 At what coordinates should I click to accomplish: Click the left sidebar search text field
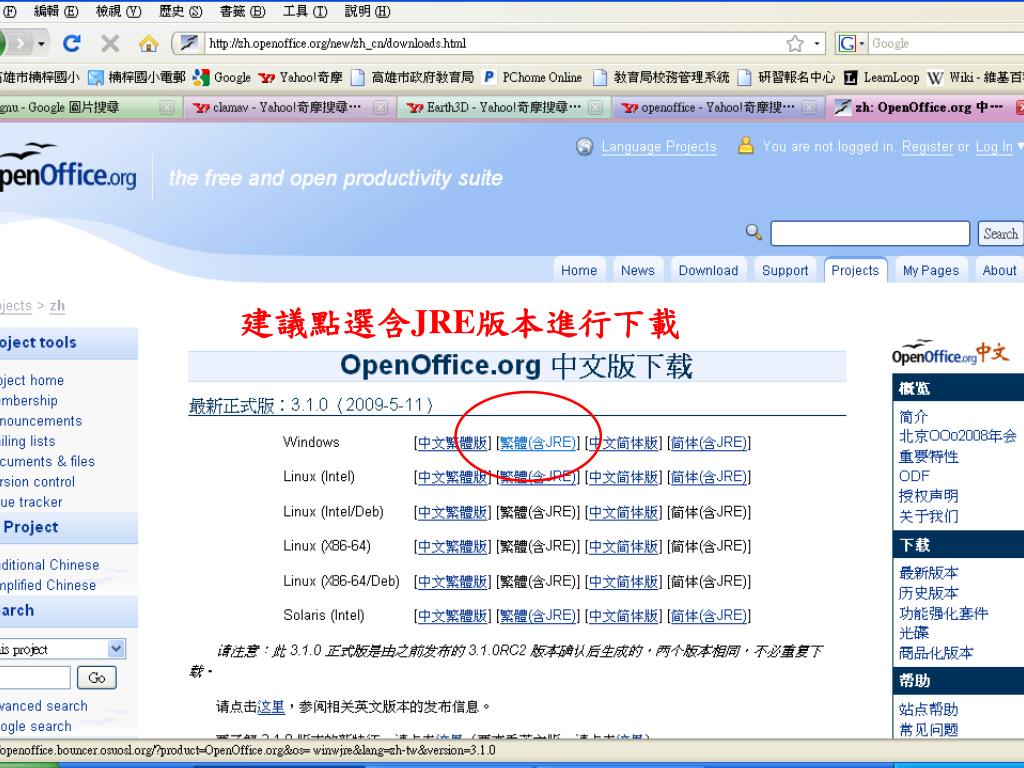[35, 678]
